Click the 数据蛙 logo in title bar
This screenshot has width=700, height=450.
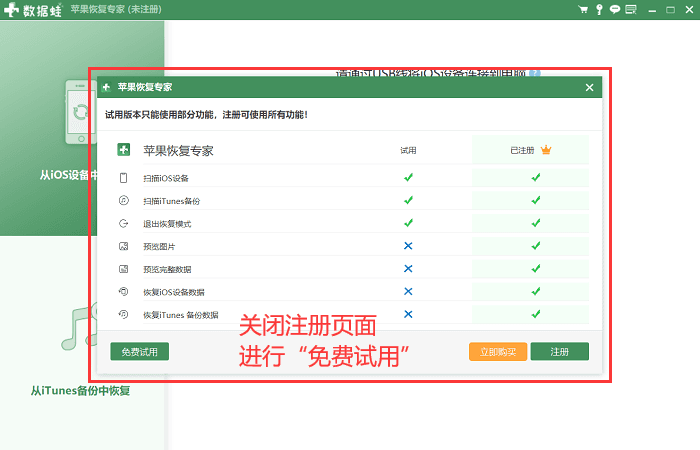pos(33,10)
